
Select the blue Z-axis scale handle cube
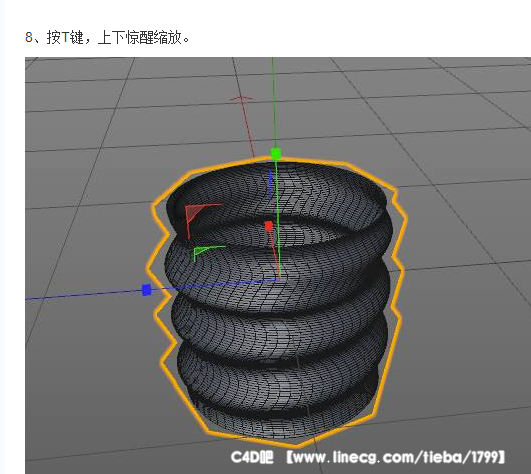click(x=146, y=290)
